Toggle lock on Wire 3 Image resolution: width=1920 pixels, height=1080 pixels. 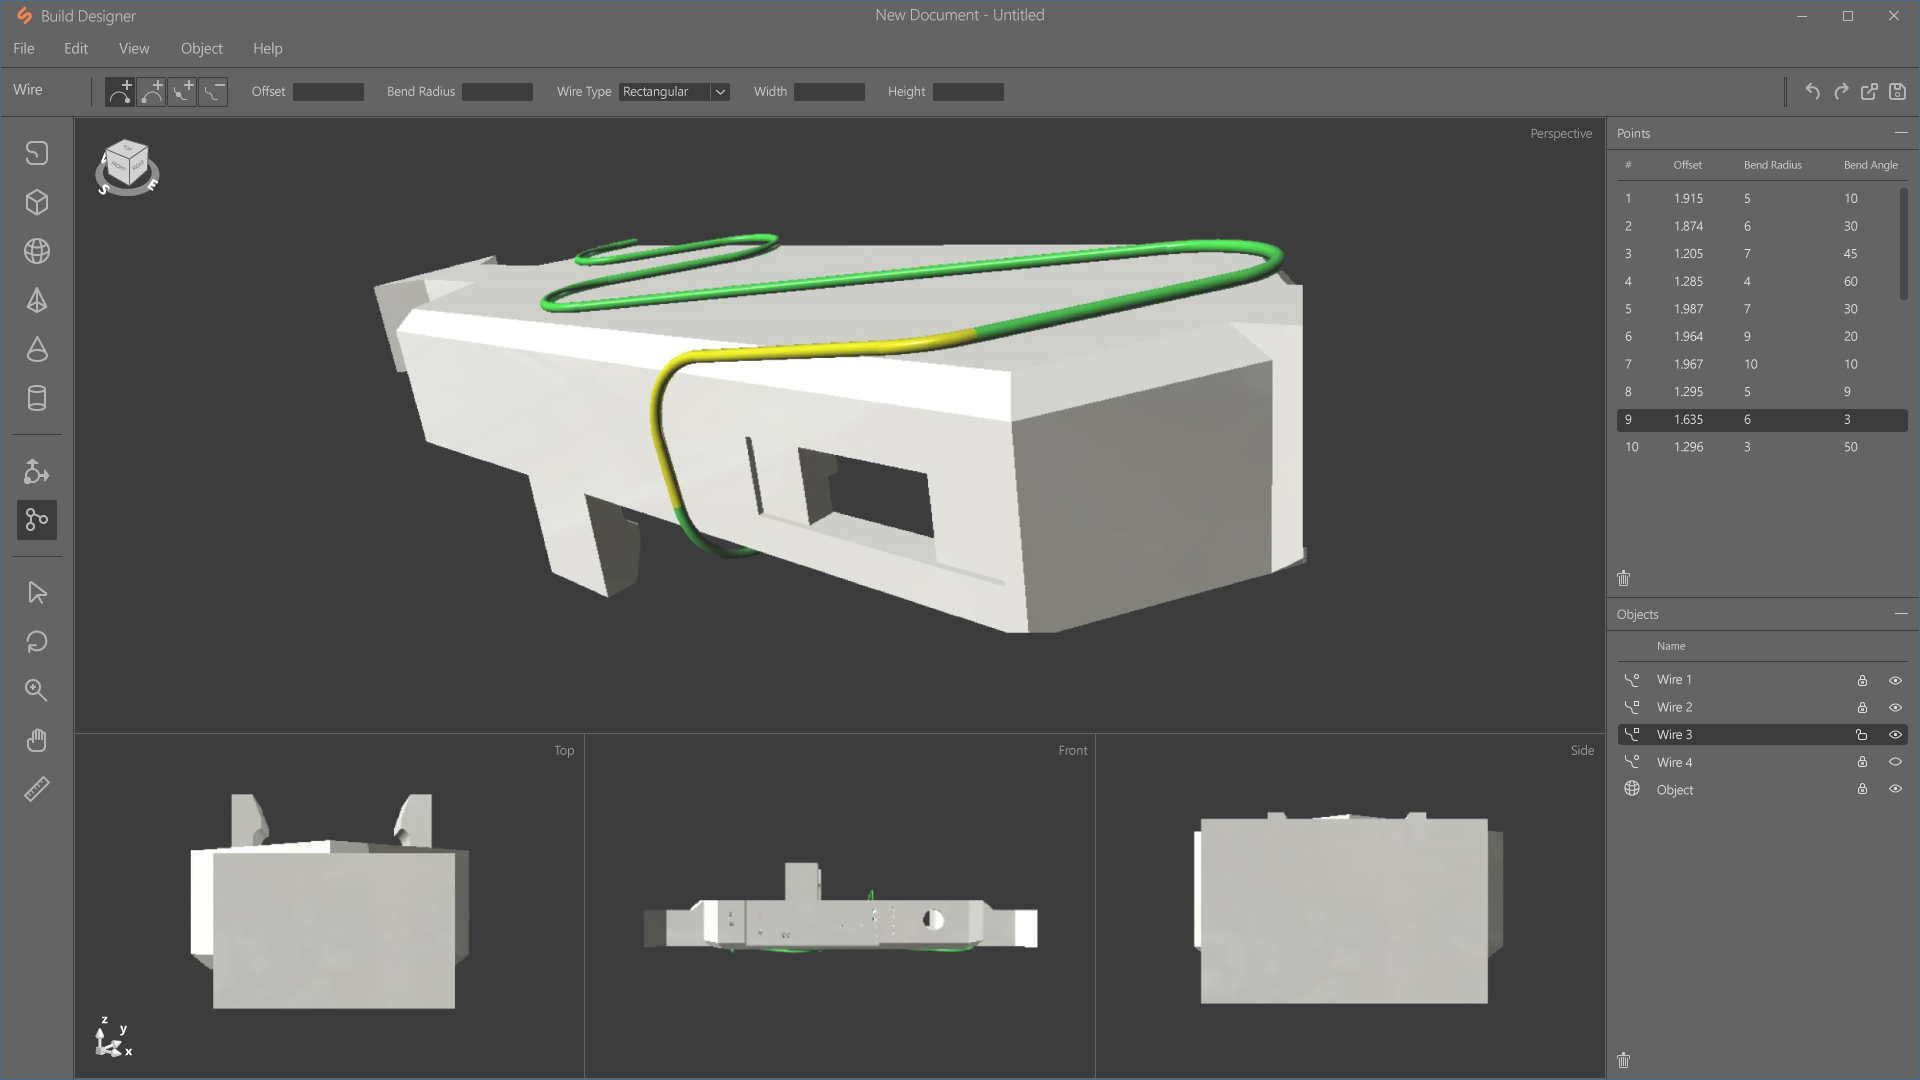coord(1862,735)
